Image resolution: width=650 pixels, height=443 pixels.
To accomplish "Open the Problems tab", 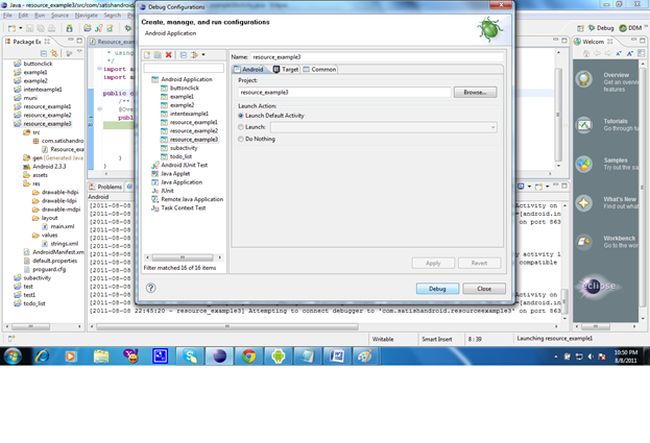I will tap(105, 187).
